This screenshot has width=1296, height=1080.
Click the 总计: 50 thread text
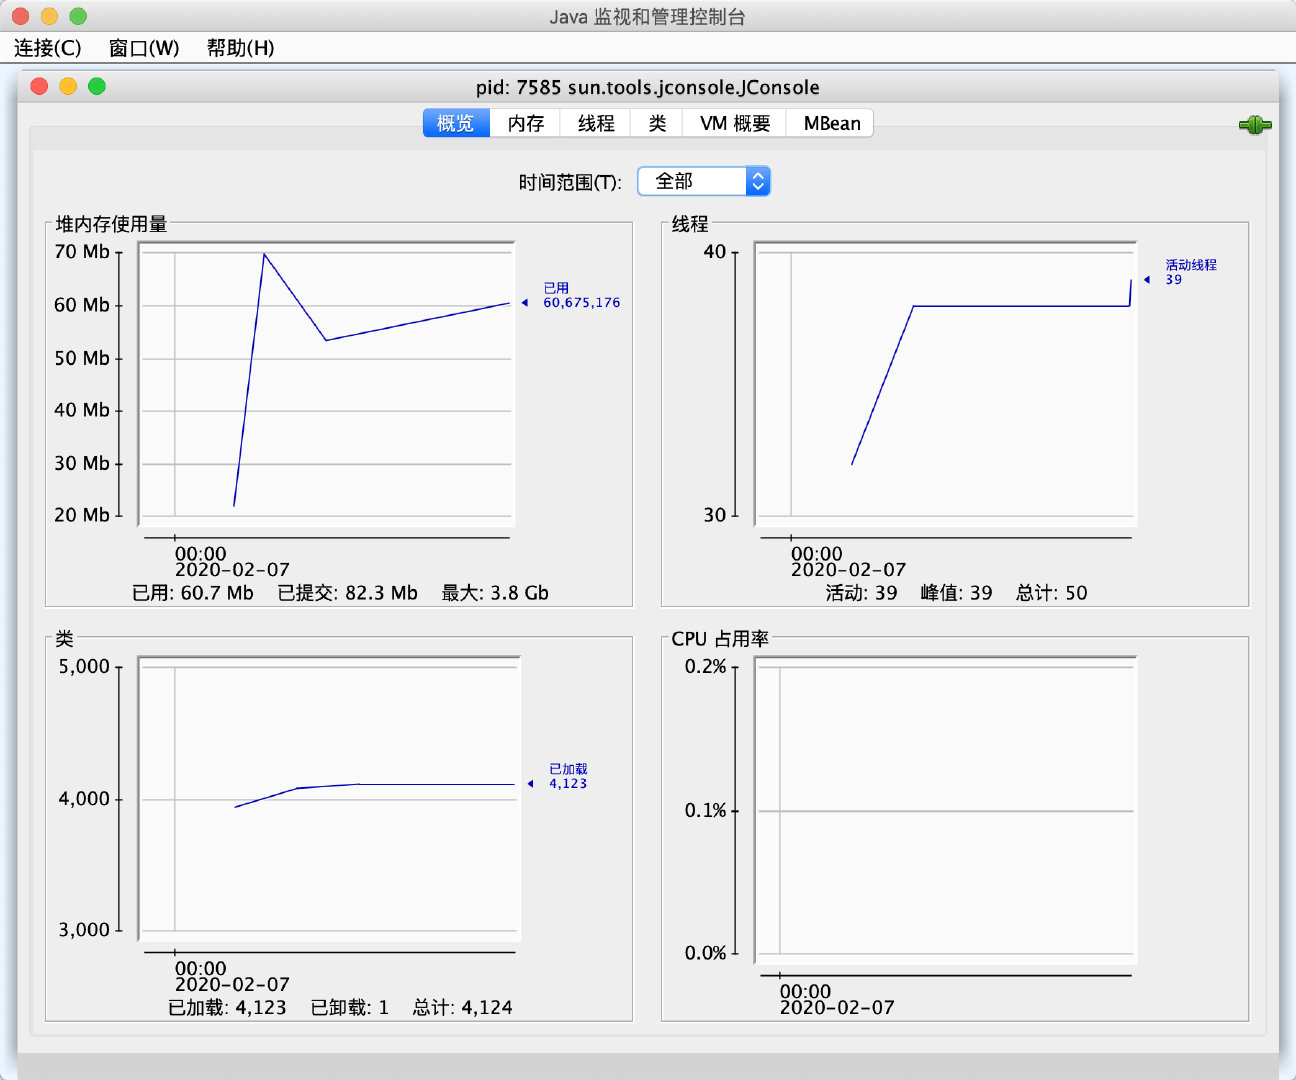point(1052,593)
